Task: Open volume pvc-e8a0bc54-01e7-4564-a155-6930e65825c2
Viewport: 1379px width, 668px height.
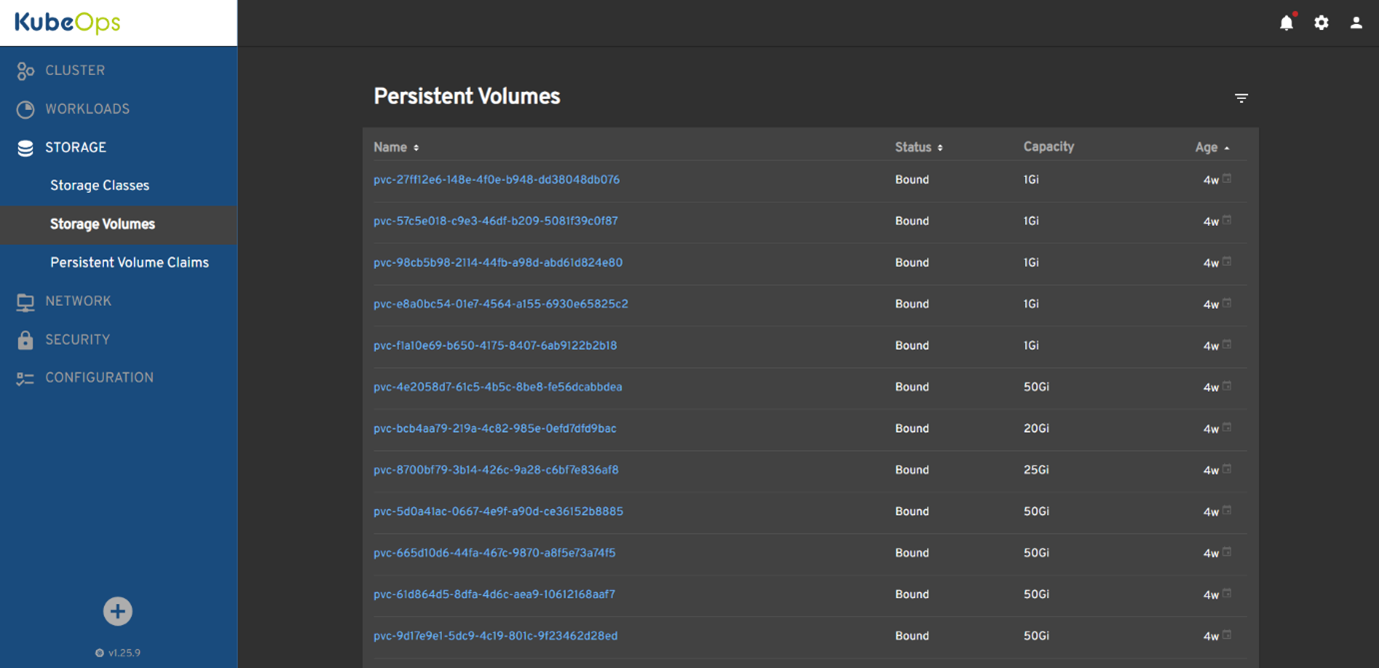Action: [x=501, y=304]
